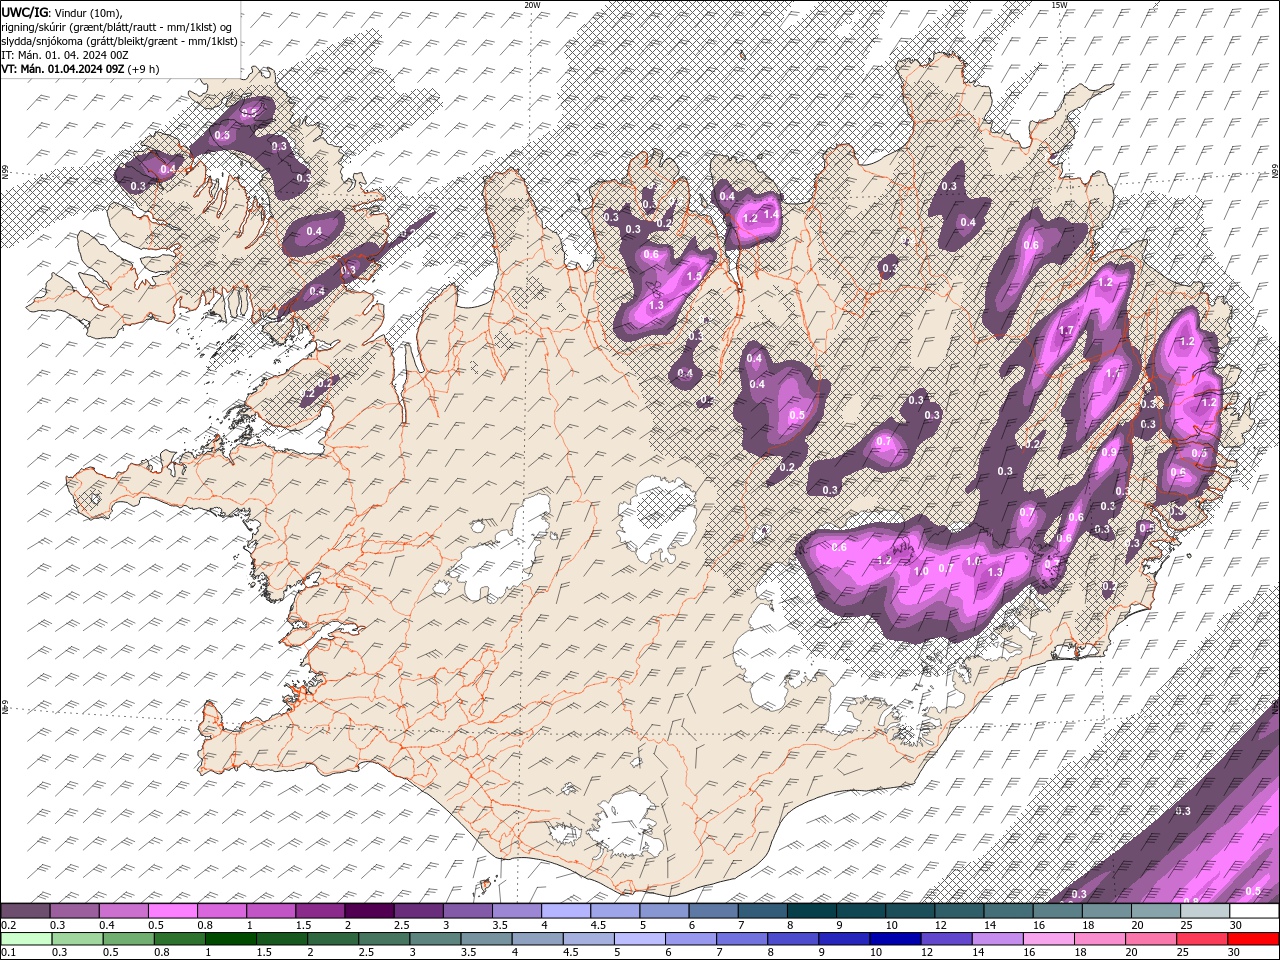Click the upper legend swatch between 1 and 1.5
This screenshot has height=960, width=1280.
pyautogui.click(x=271, y=911)
